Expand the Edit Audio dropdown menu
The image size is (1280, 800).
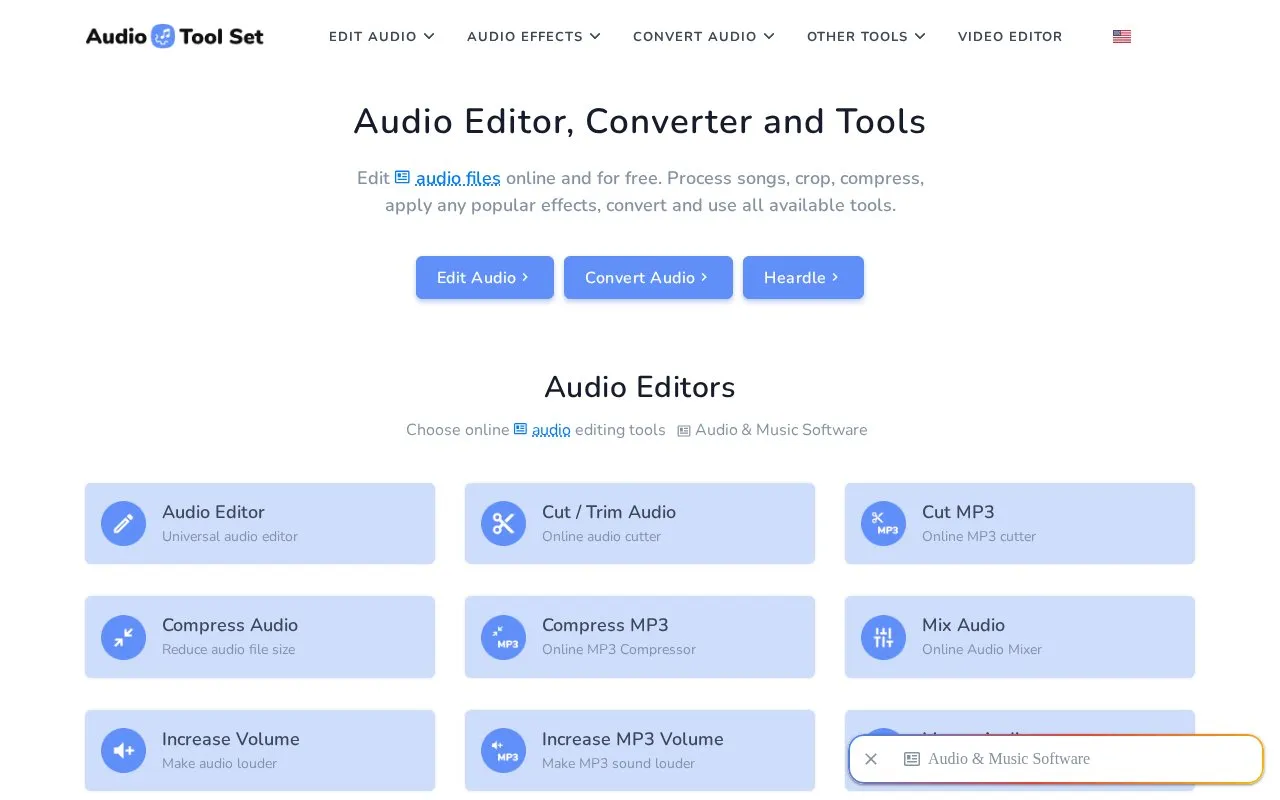click(382, 37)
